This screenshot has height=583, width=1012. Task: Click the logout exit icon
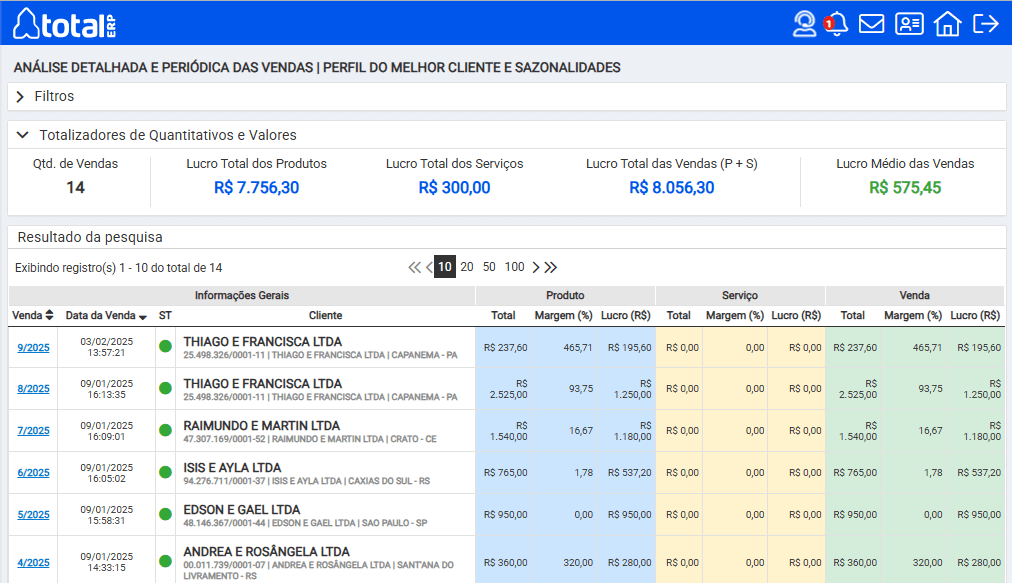click(x=986, y=23)
